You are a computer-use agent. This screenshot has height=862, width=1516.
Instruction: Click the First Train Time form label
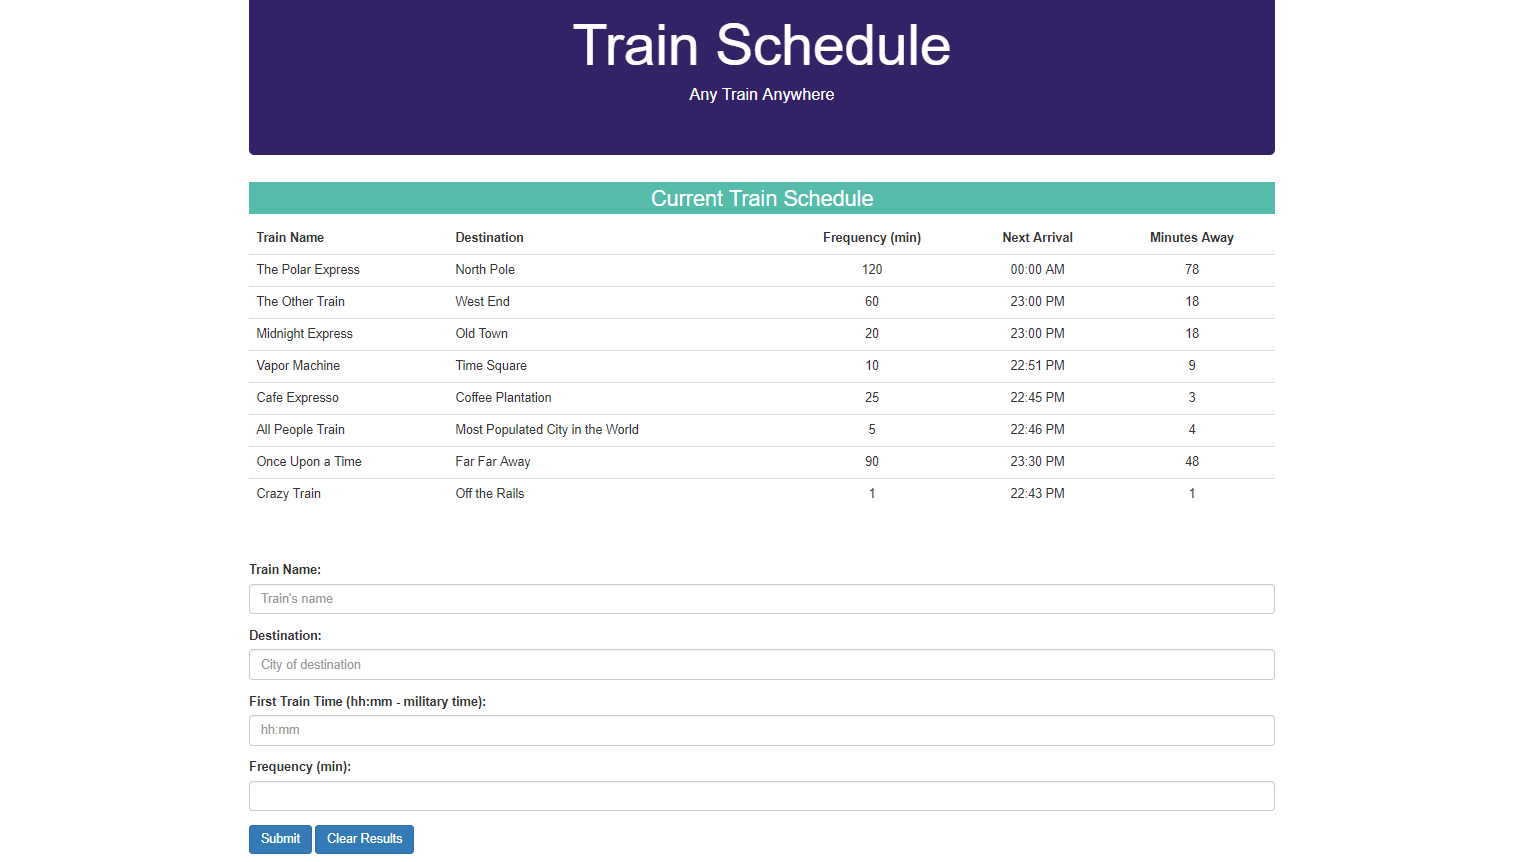(x=367, y=702)
